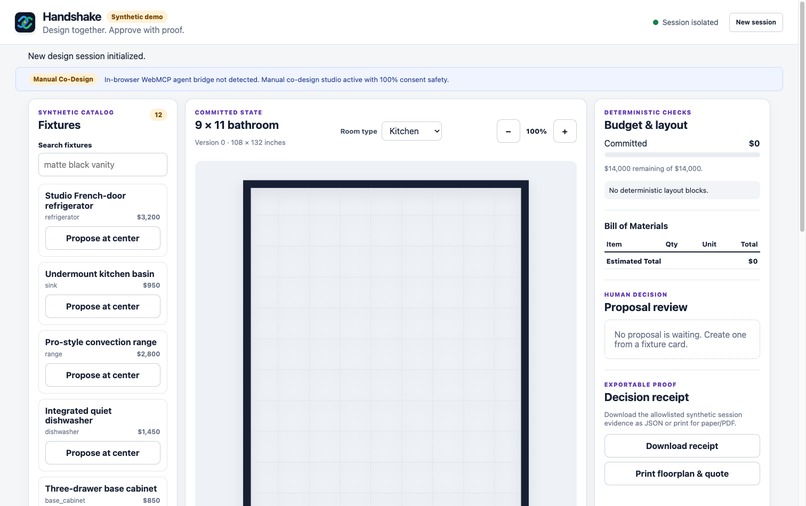The image size is (806, 506).
Task: Click the $850 base cabinet price
Action: pos(152,500)
